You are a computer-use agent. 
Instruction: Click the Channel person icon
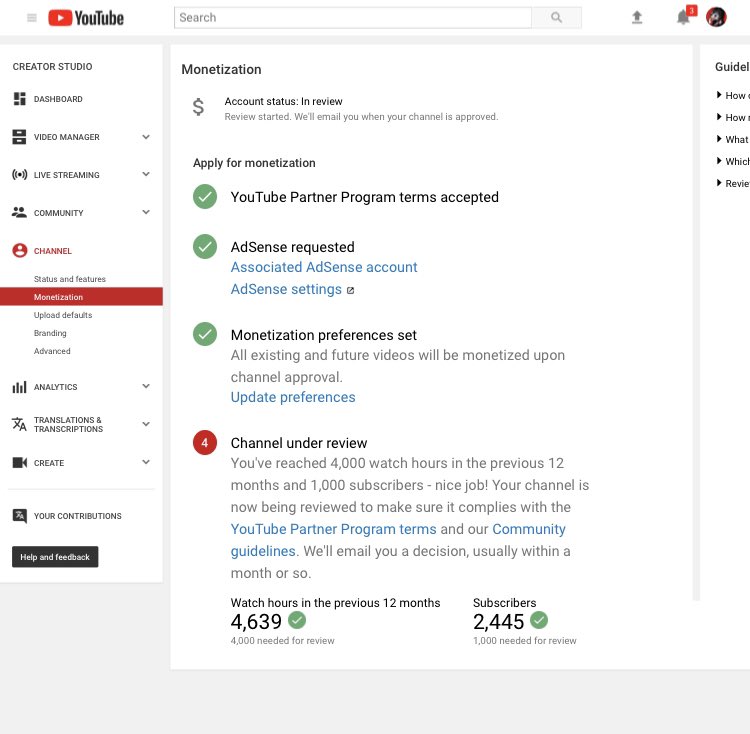tap(20, 251)
